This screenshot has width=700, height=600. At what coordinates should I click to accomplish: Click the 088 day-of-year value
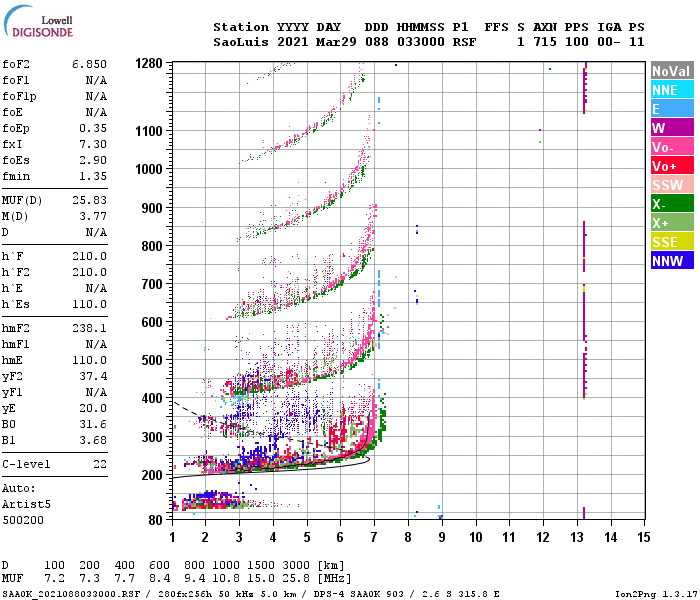click(376, 42)
